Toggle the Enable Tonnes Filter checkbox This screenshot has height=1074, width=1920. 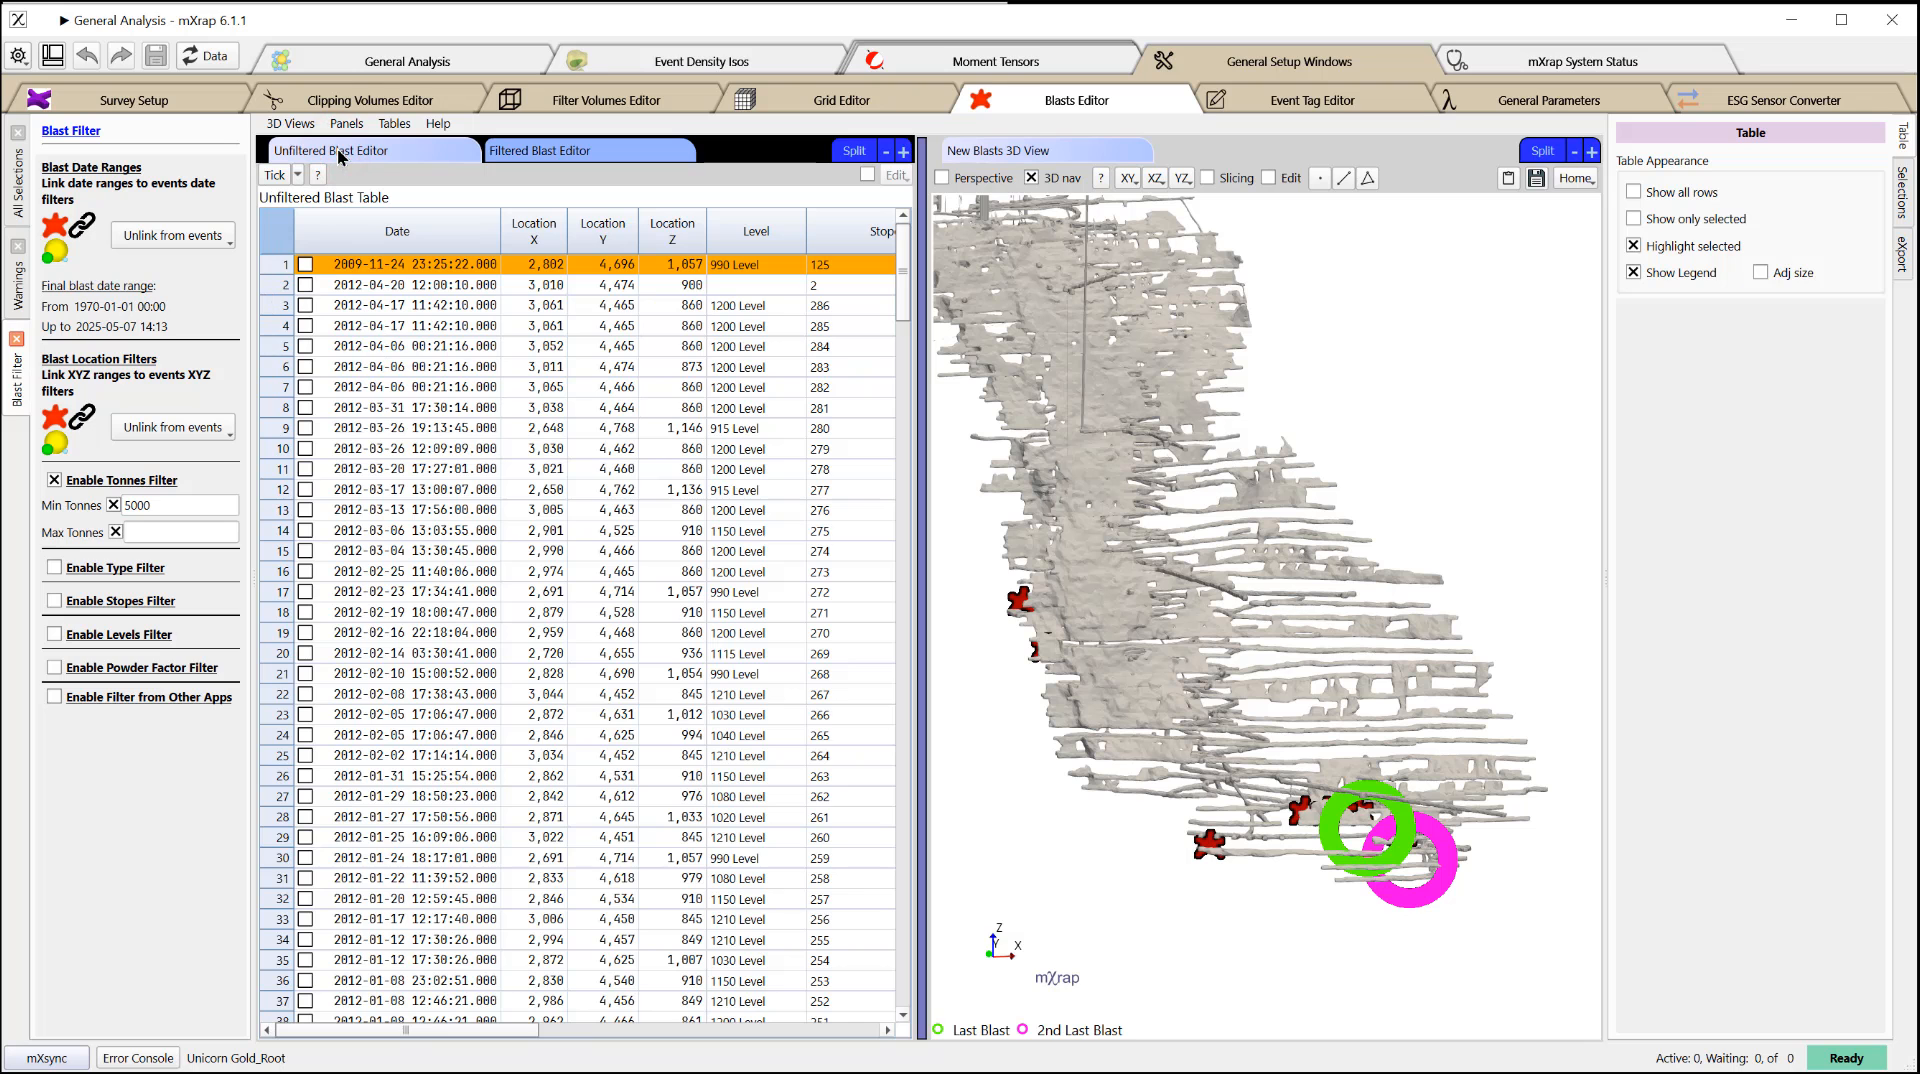click(55, 480)
